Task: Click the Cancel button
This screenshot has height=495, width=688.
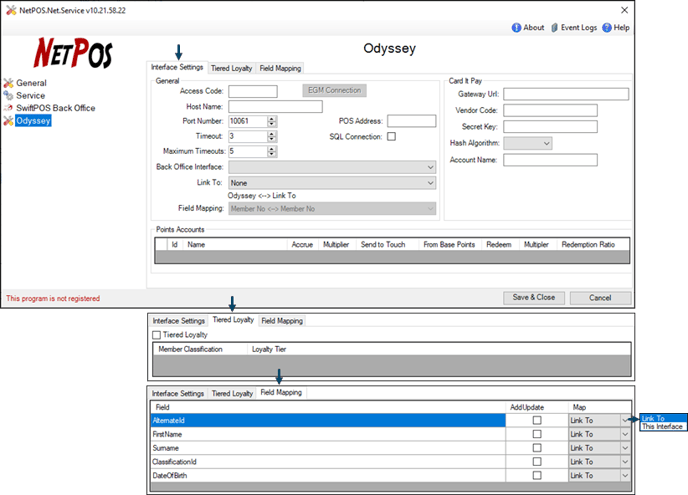Action: [x=600, y=298]
